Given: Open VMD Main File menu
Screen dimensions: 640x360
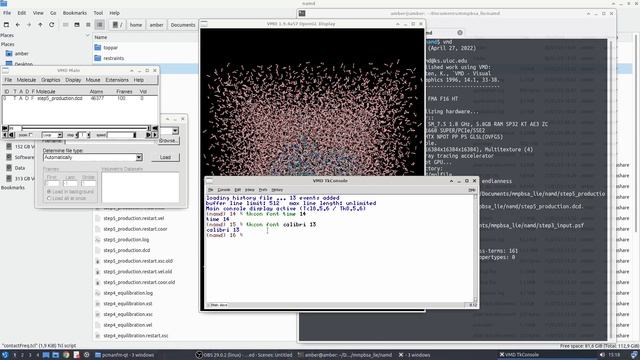Looking at the screenshot, I should click(x=8, y=80).
